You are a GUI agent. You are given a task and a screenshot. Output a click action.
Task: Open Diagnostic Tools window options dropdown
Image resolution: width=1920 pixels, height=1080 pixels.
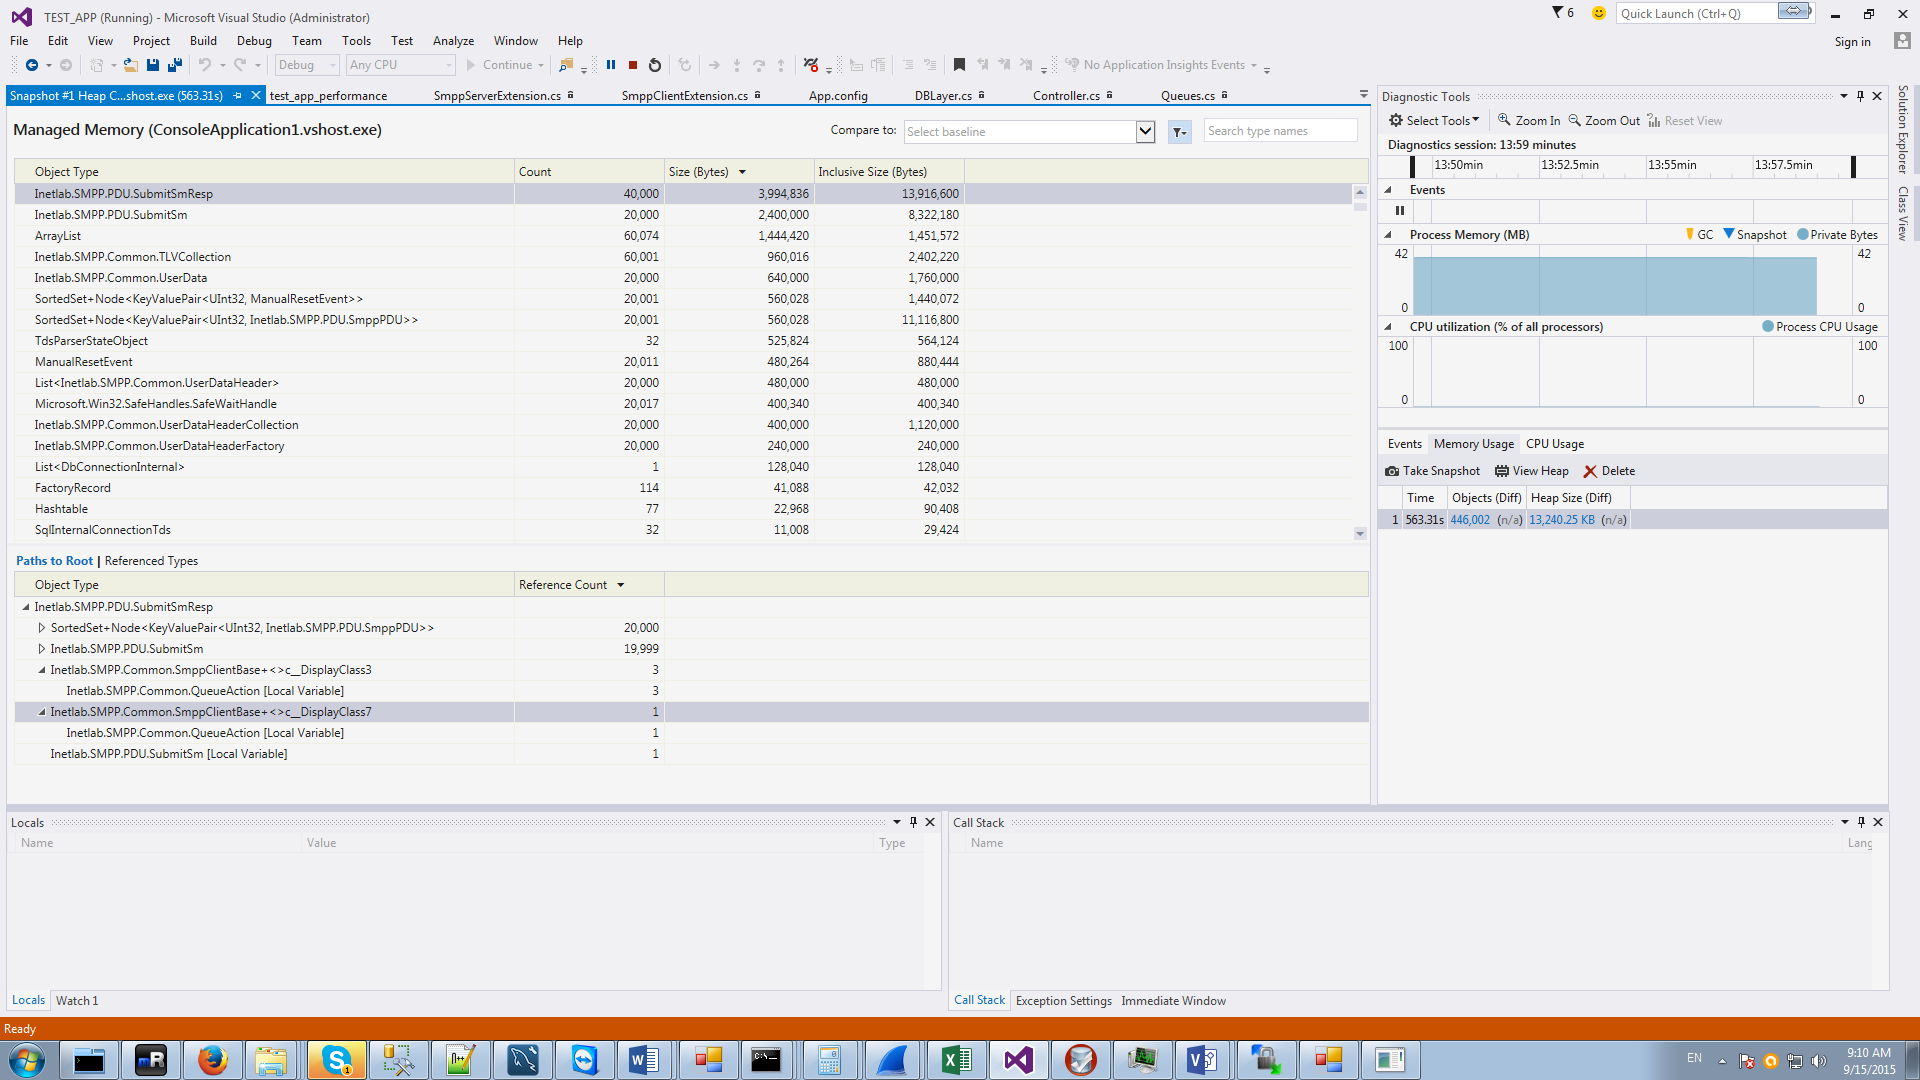click(1843, 96)
